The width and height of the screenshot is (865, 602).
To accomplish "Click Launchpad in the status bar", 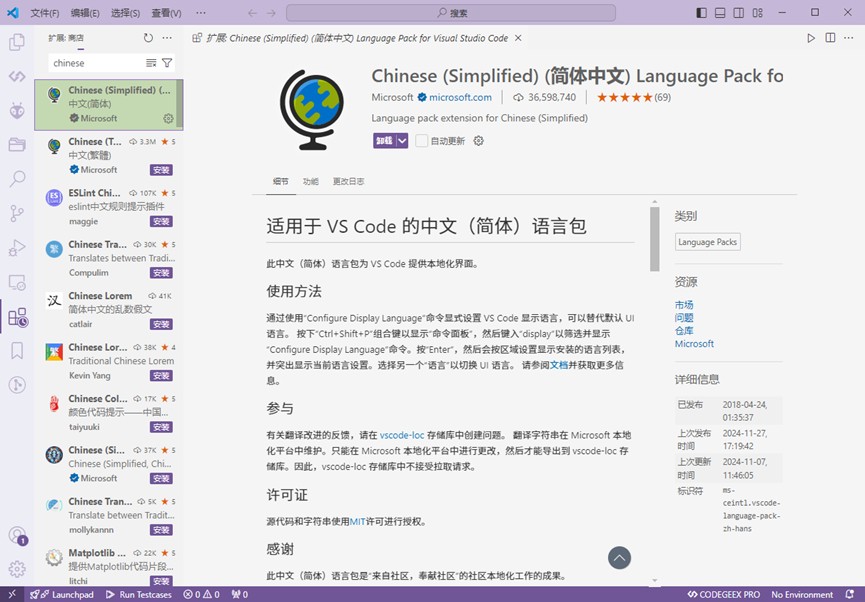I will (62, 594).
